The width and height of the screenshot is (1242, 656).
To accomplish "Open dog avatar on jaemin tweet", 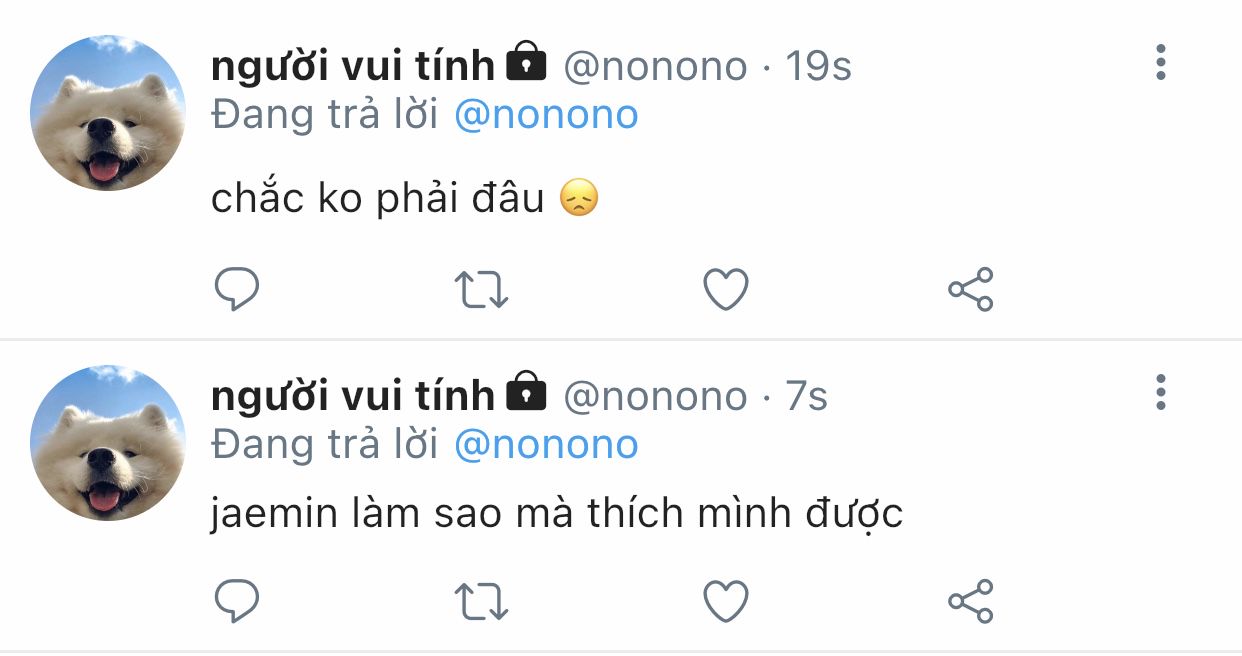I will [107, 443].
